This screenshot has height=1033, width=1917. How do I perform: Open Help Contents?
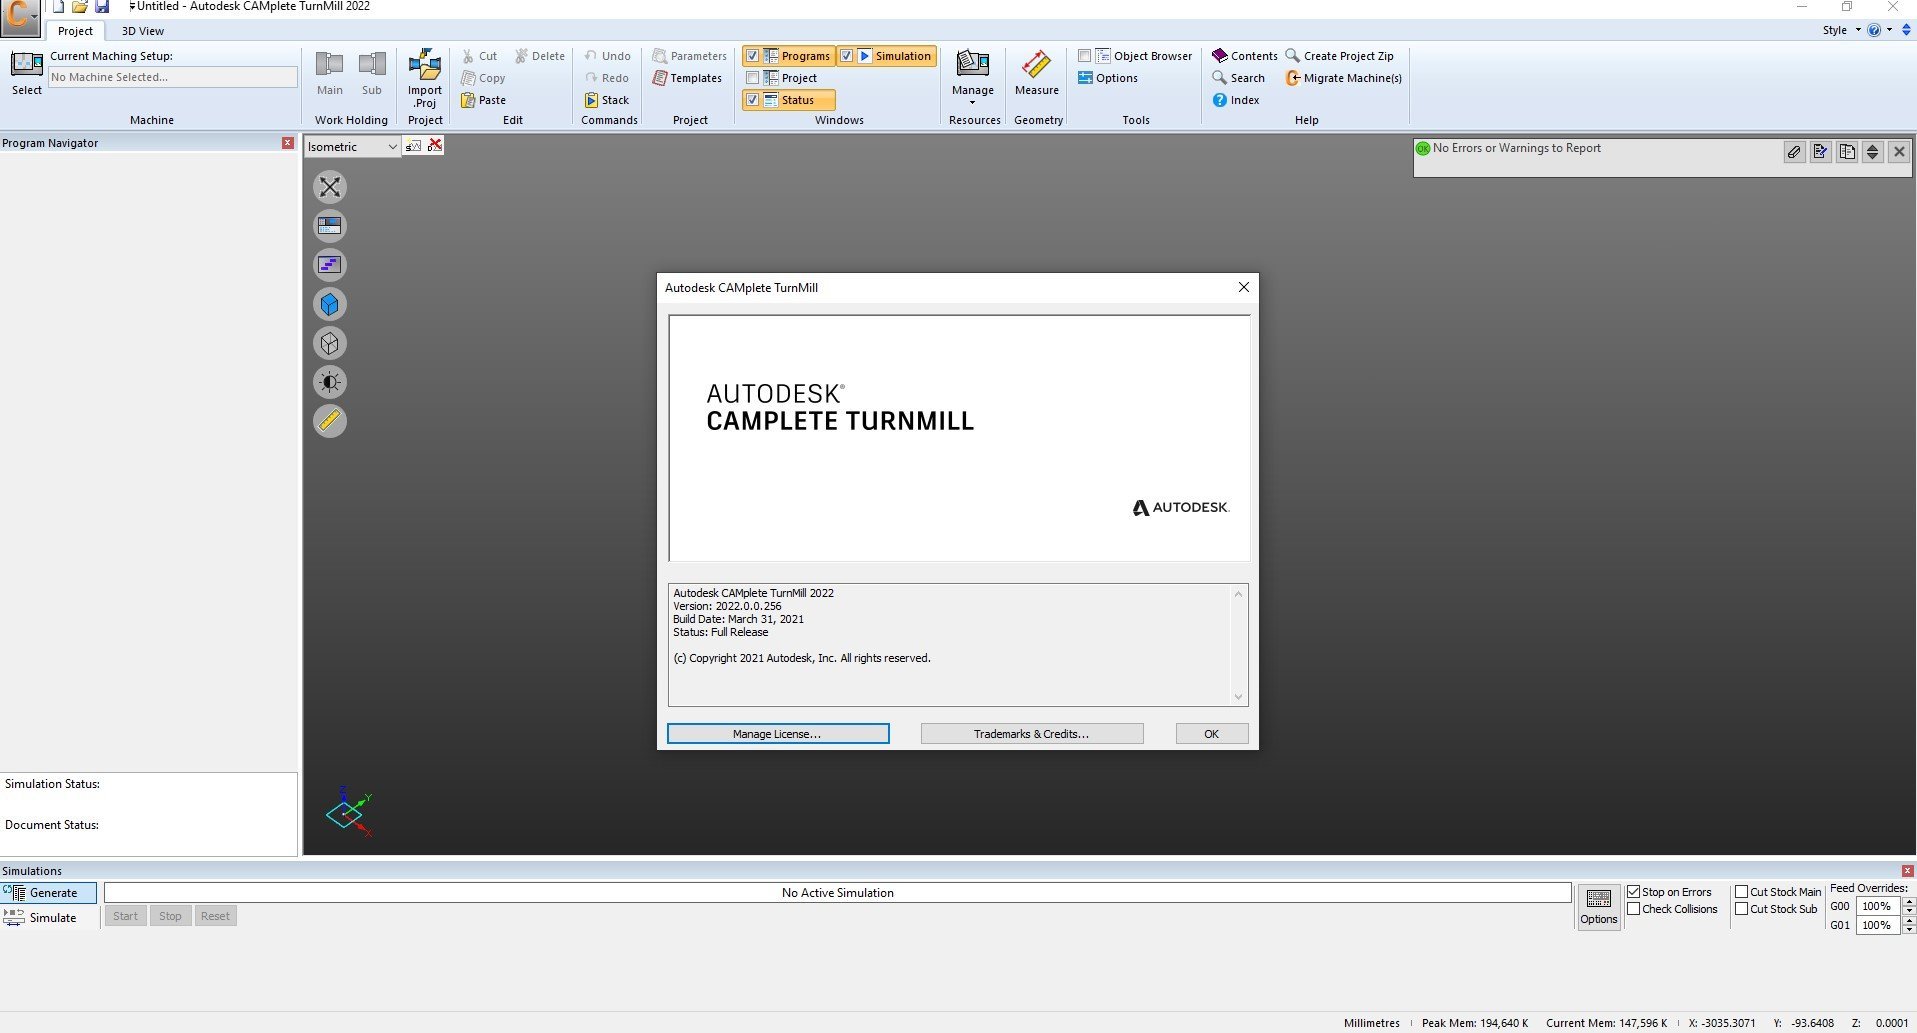point(1245,56)
